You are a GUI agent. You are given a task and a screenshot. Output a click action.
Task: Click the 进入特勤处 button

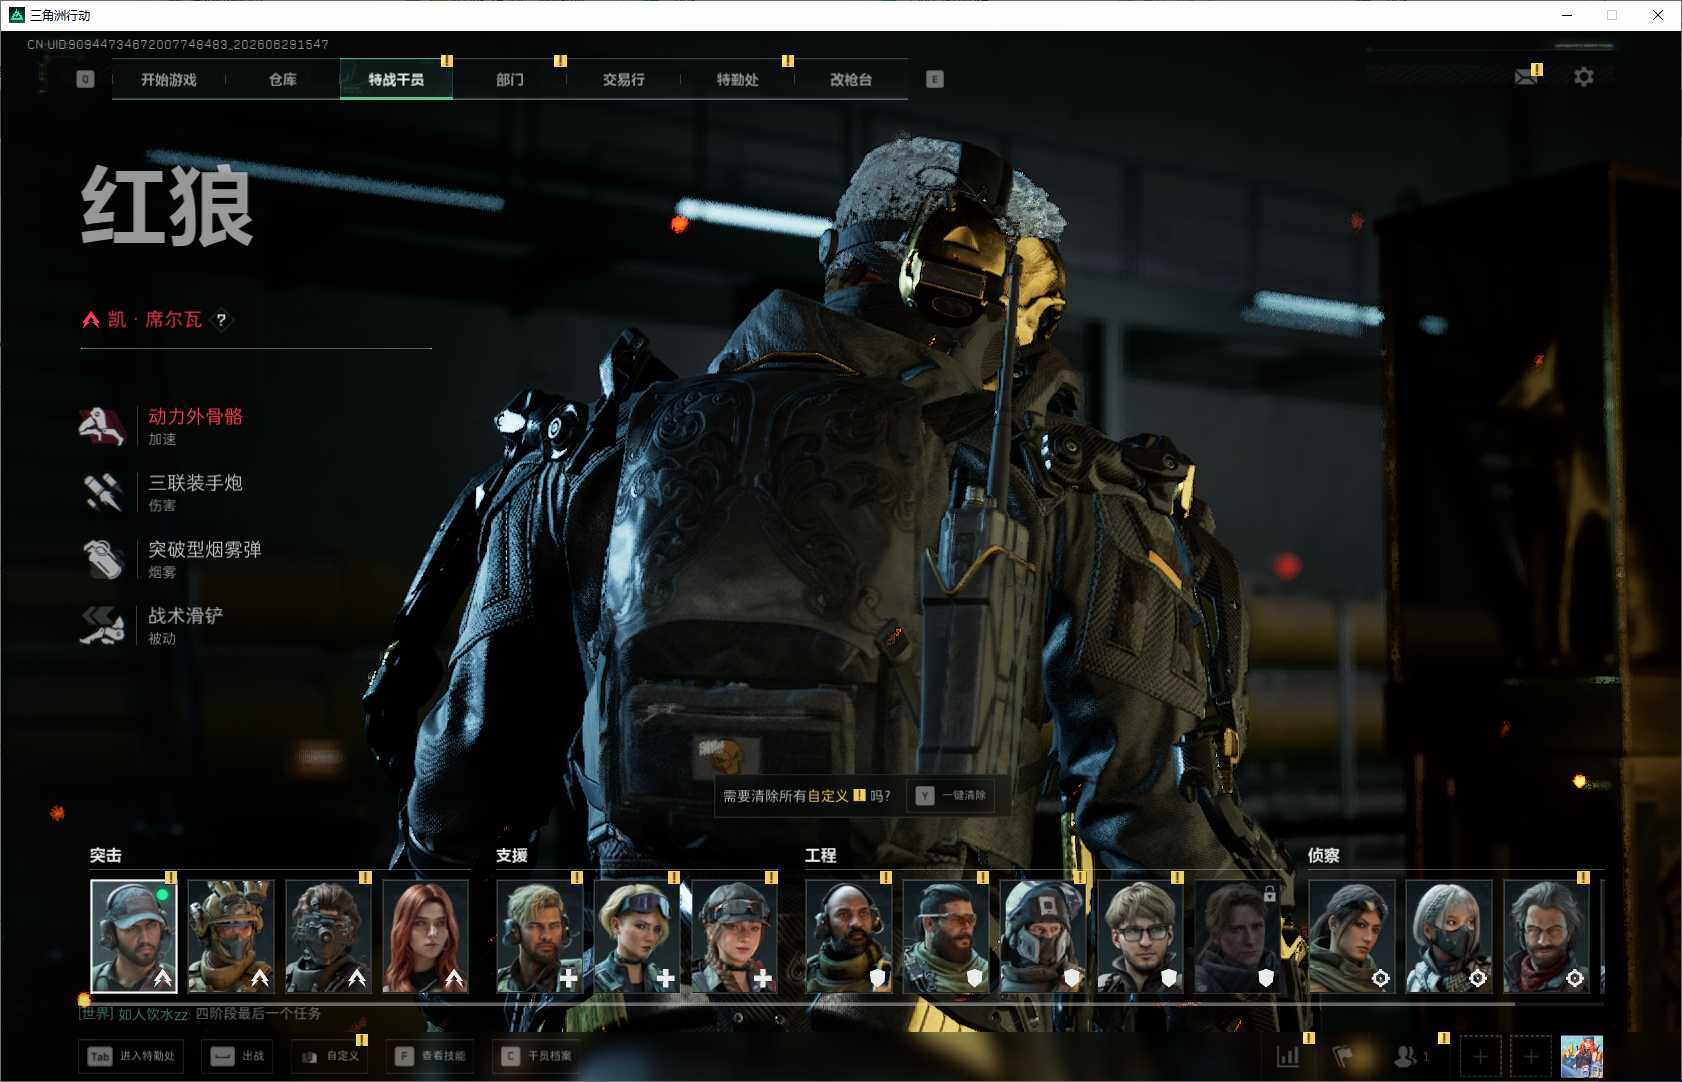click(x=131, y=1056)
